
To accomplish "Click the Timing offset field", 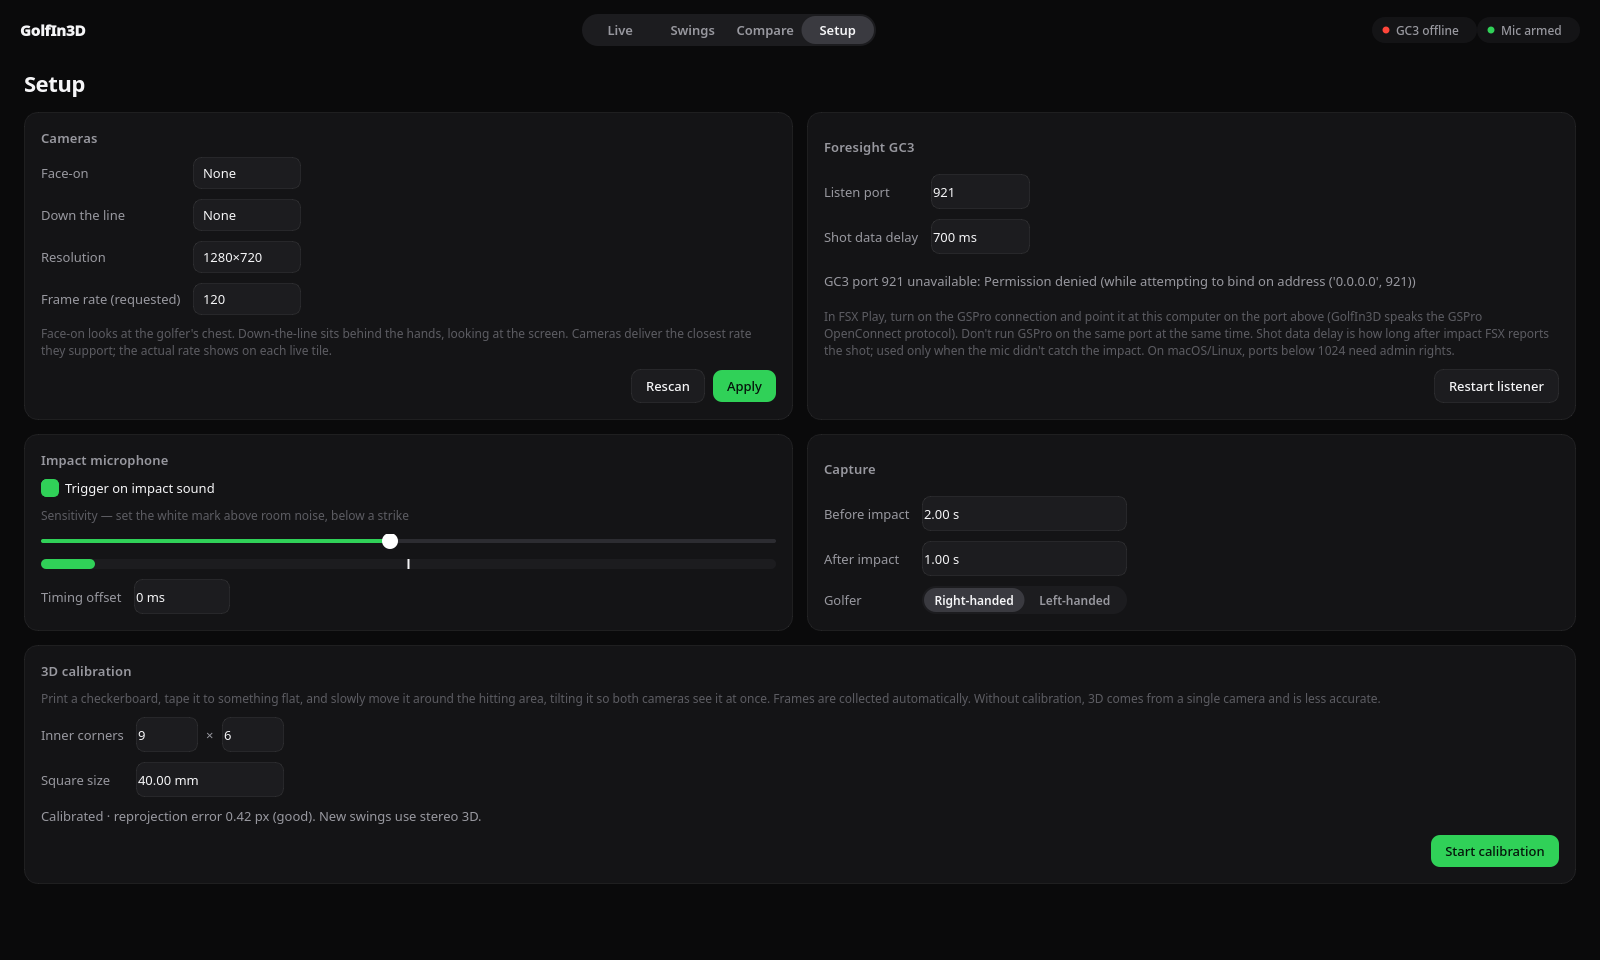I will 182,597.
